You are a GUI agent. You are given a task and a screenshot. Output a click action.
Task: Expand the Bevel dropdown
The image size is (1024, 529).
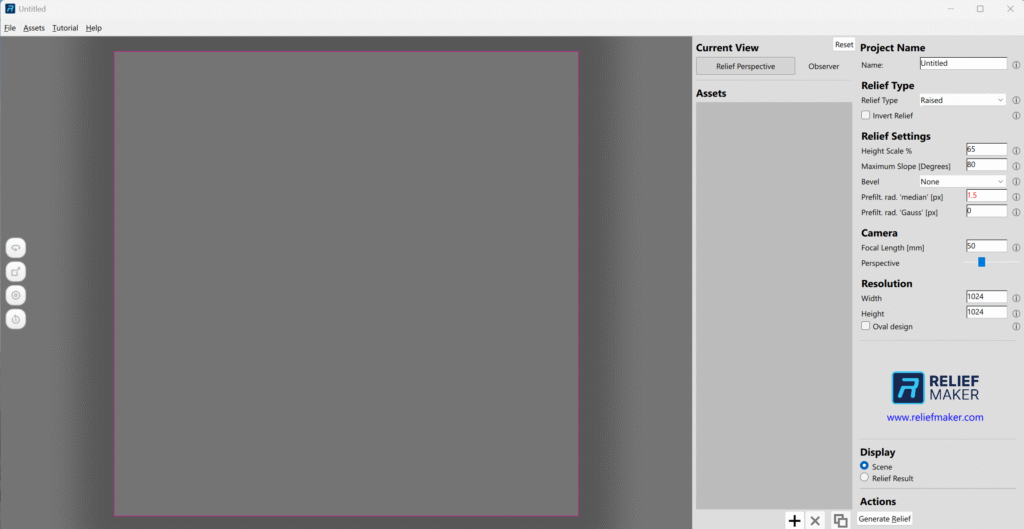962,182
